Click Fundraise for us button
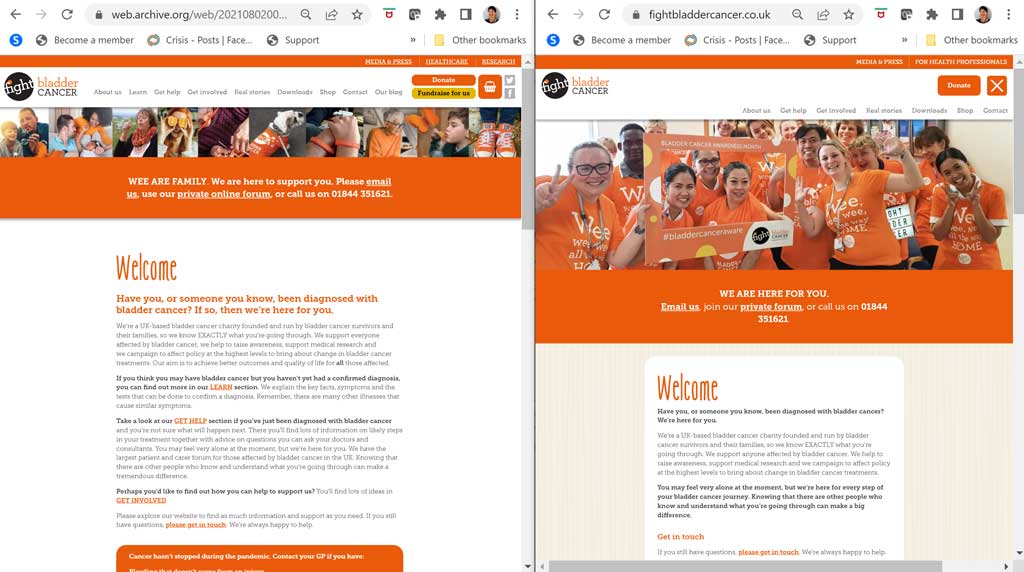The width and height of the screenshot is (1024, 572). [x=443, y=93]
